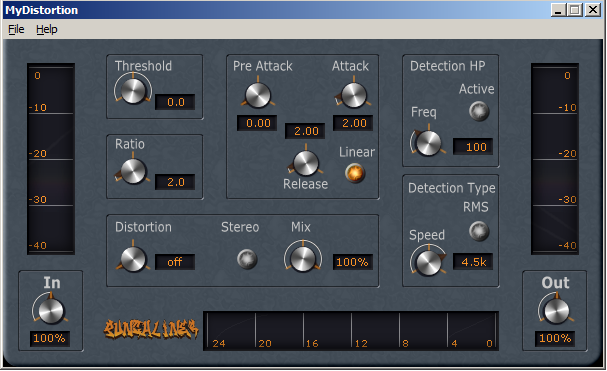Open the File menu
Image resolution: width=607 pixels, height=371 pixels.
pos(16,29)
